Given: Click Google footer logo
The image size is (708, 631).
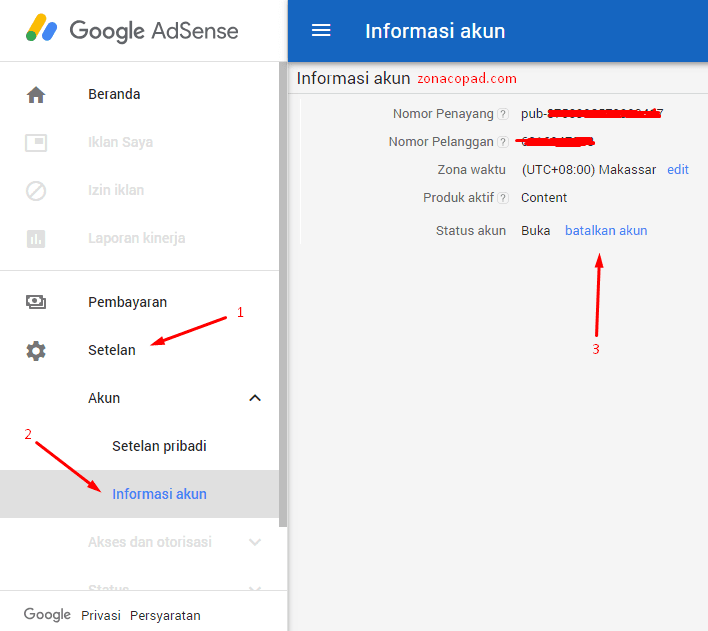Looking at the screenshot, I should (47, 614).
